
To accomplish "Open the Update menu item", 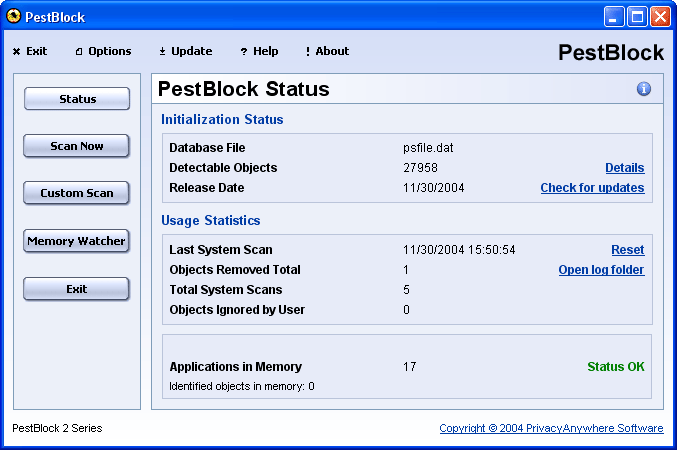I will tap(186, 51).
